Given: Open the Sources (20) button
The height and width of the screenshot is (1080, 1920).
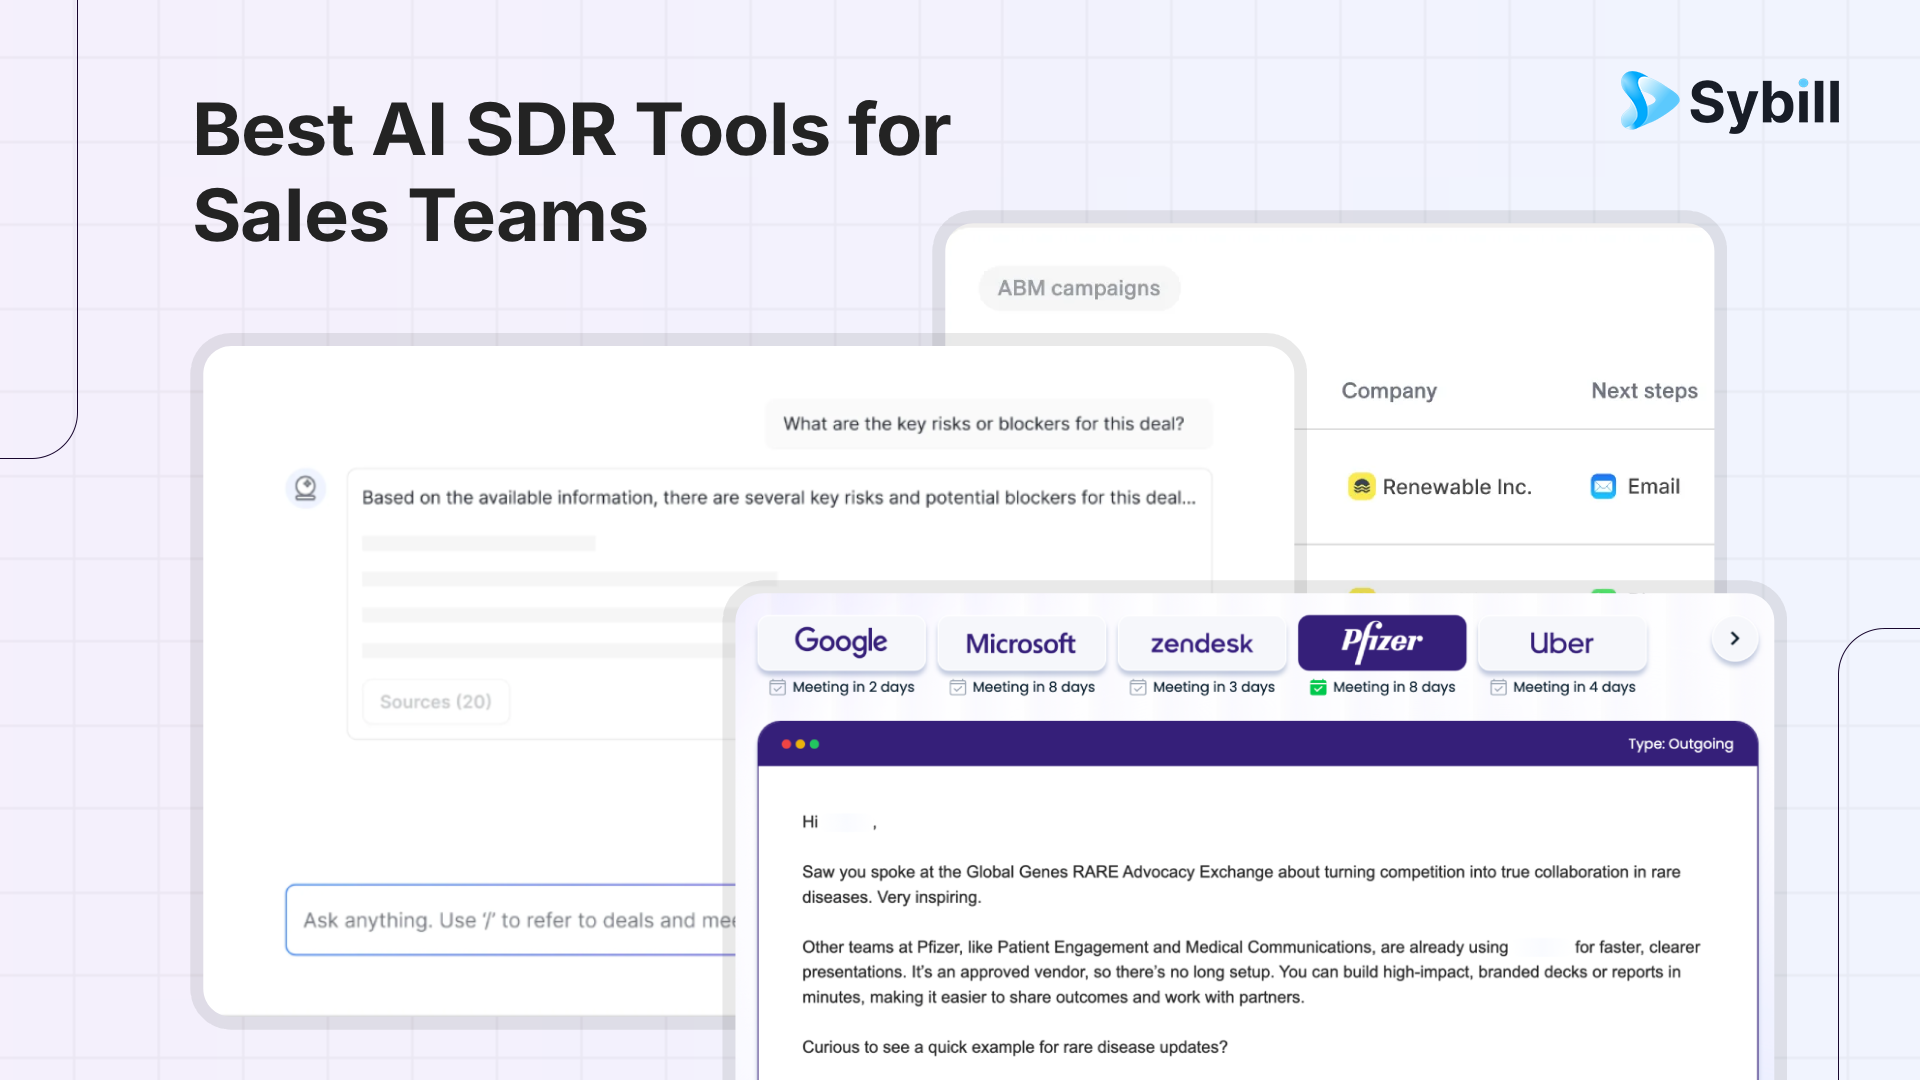Looking at the screenshot, I should click(436, 702).
